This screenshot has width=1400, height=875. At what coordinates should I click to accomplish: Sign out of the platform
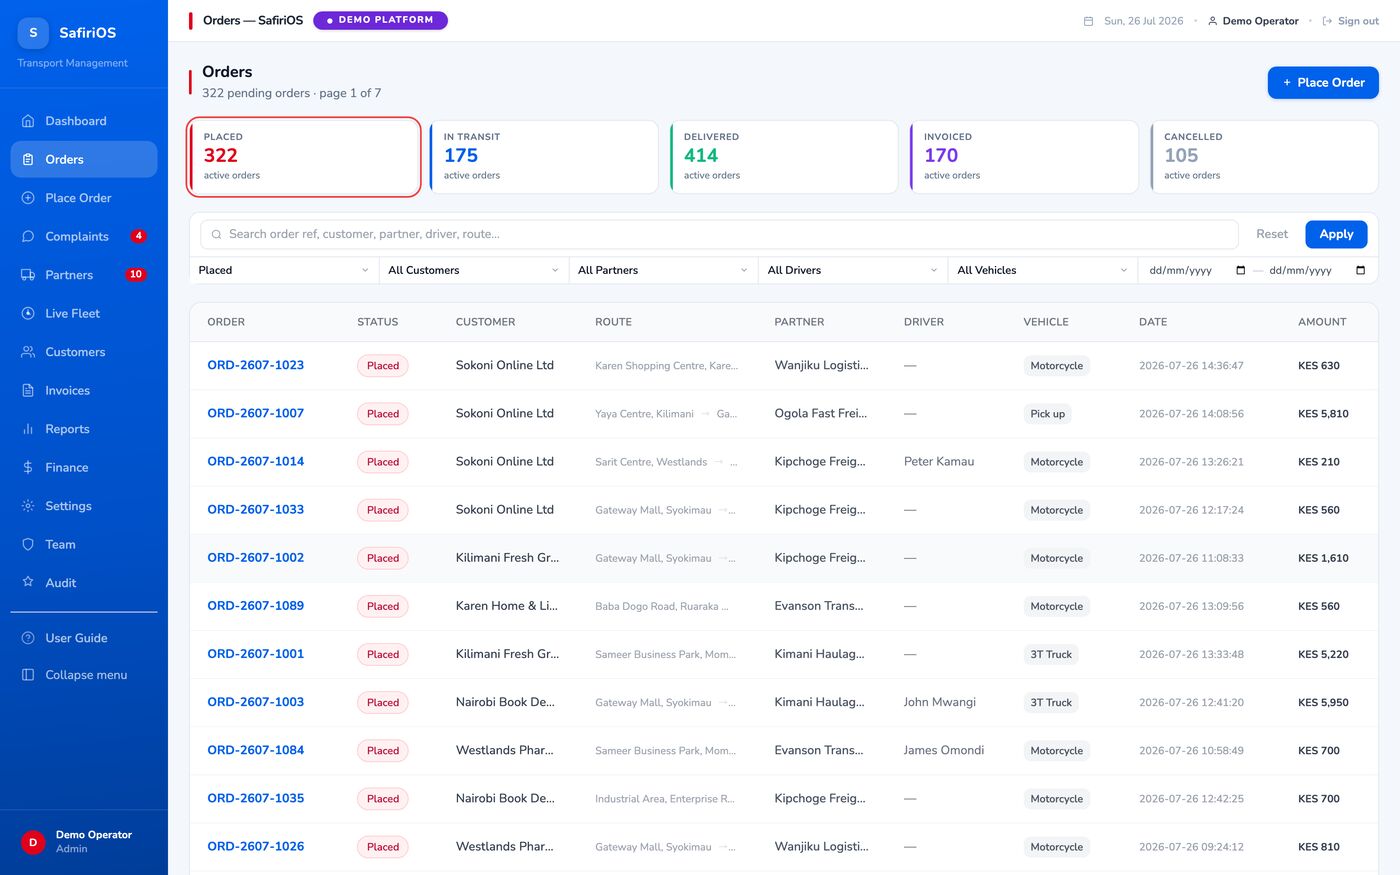click(x=1350, y=21)
